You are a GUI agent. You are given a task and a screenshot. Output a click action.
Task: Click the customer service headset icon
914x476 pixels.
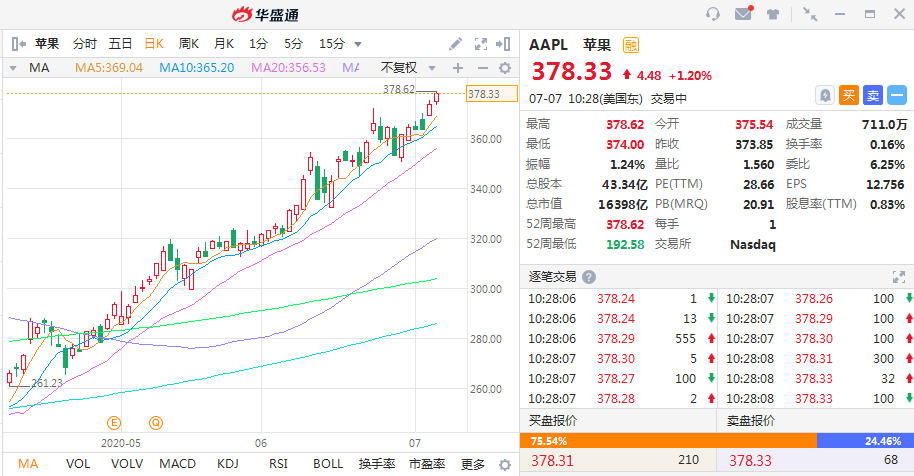(x=713, y=14)
